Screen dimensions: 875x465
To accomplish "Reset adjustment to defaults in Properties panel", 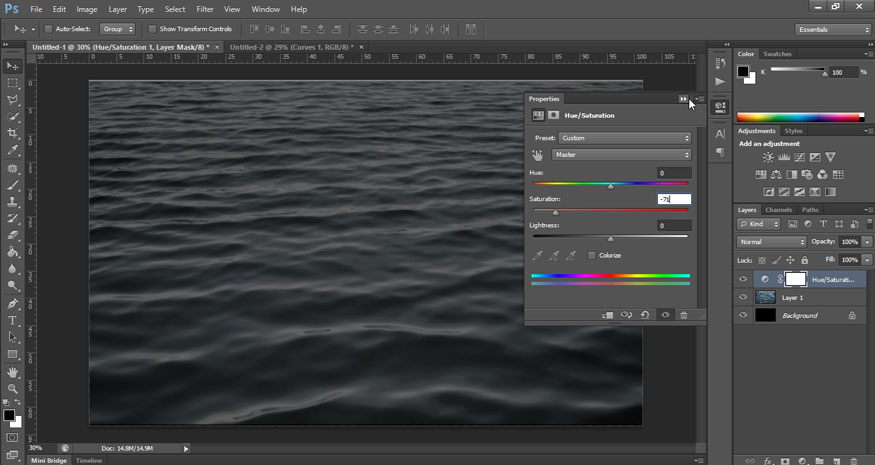I will point(645,315).
